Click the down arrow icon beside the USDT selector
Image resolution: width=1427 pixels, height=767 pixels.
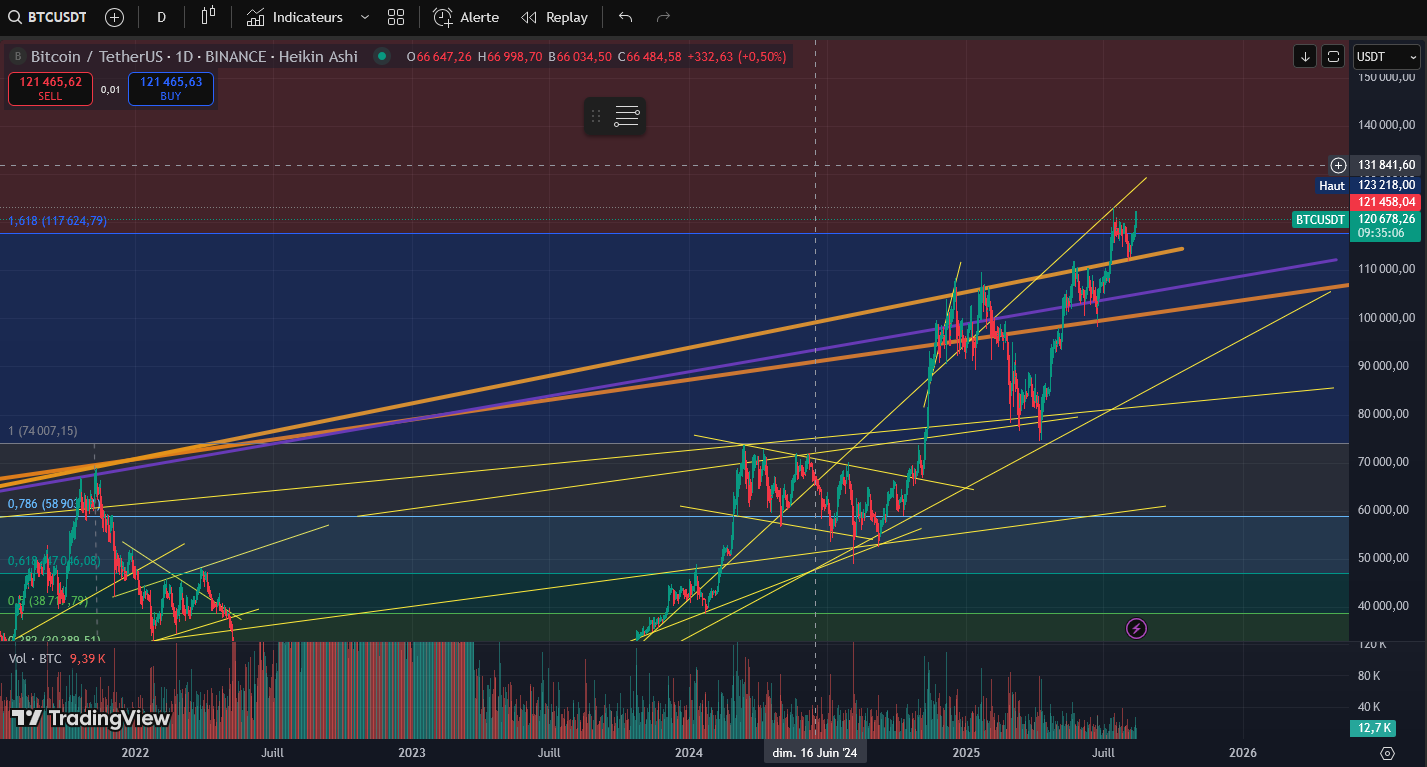(x=1305, y=56)
